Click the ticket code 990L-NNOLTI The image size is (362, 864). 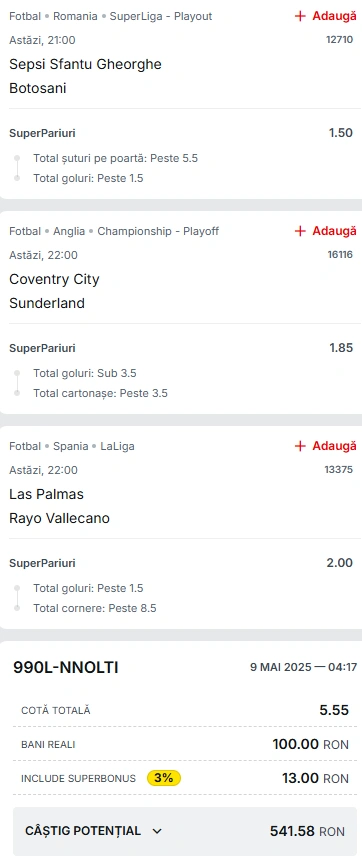point(66,667)
